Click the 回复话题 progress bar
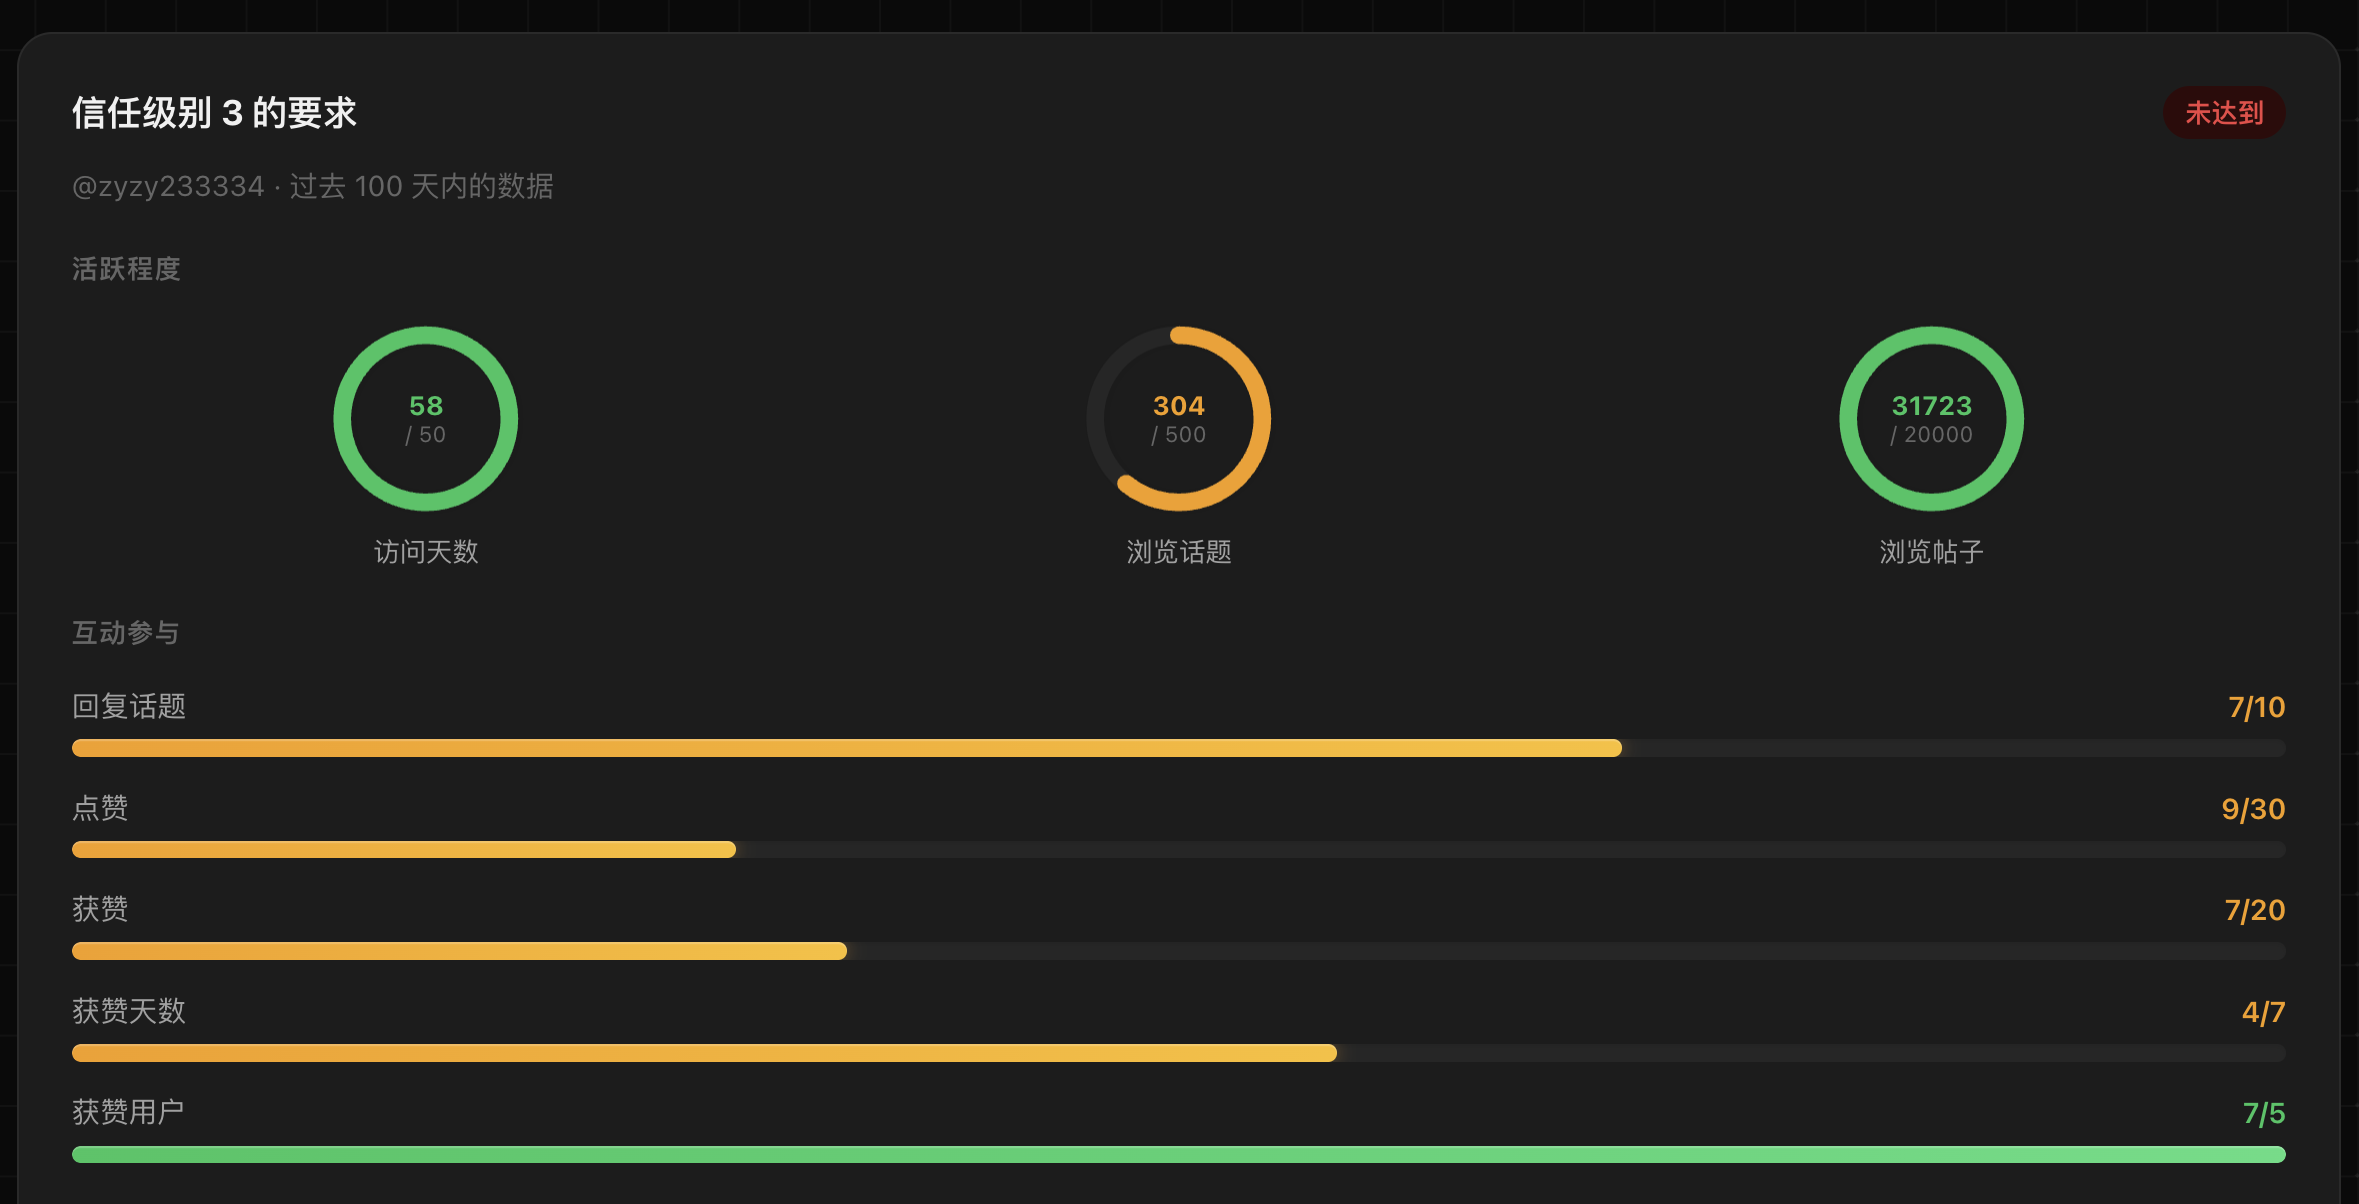 [1179, 748]
